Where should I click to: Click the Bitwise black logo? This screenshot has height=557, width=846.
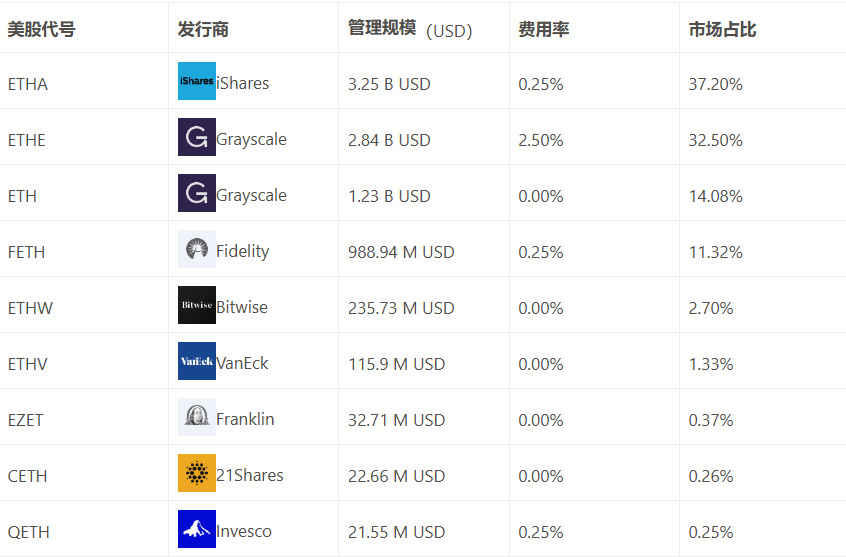197,305
